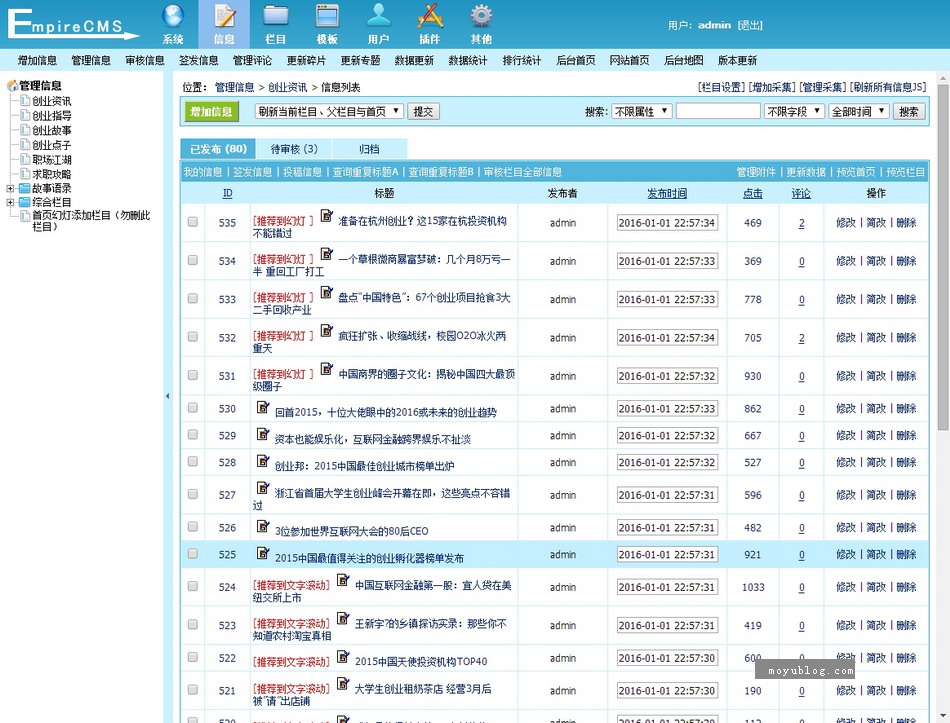Click the 提交 button
Screen dimensions: 950x723
(423, 112)
